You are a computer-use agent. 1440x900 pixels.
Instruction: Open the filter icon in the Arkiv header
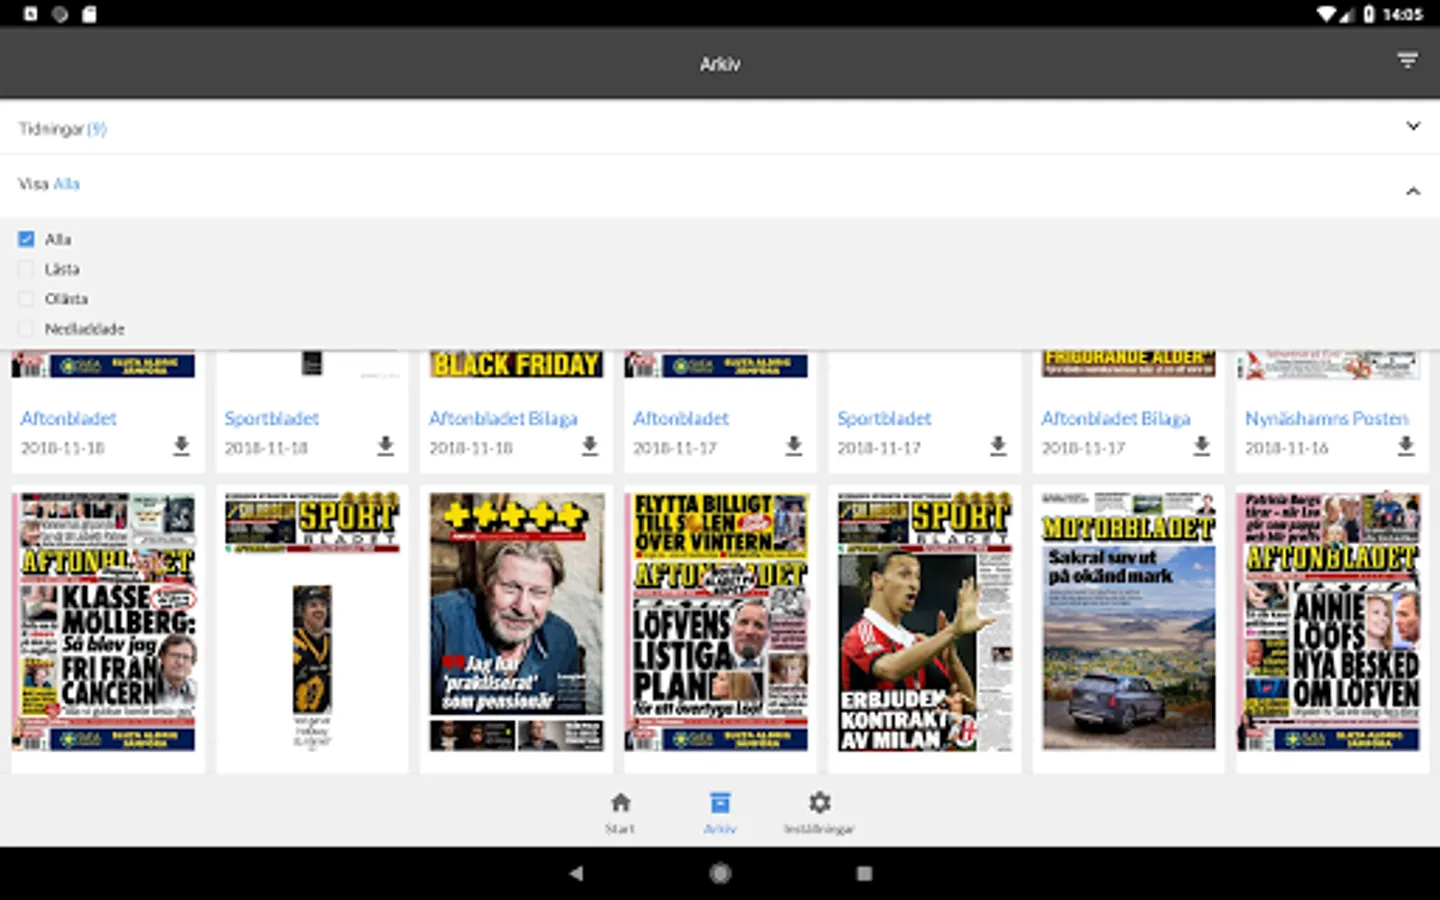pyautogui.click(x=1407, y=62)
